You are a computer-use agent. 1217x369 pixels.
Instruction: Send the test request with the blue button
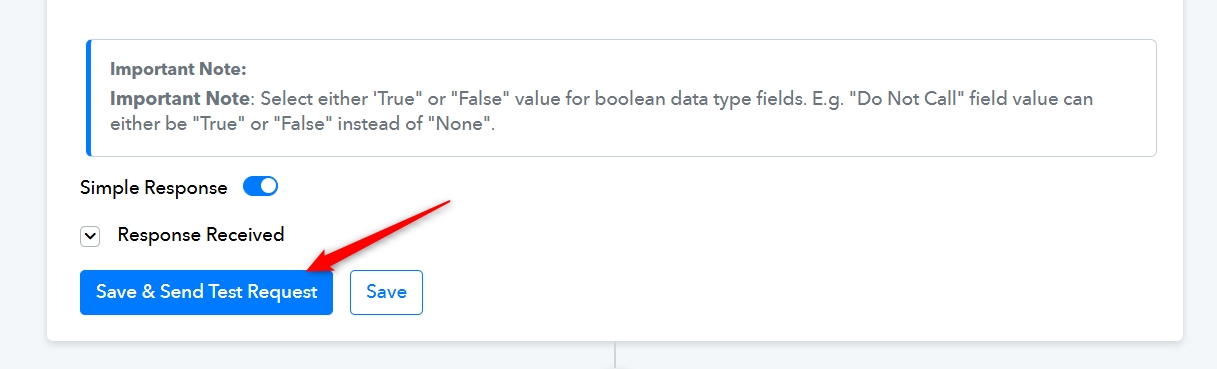206,292
